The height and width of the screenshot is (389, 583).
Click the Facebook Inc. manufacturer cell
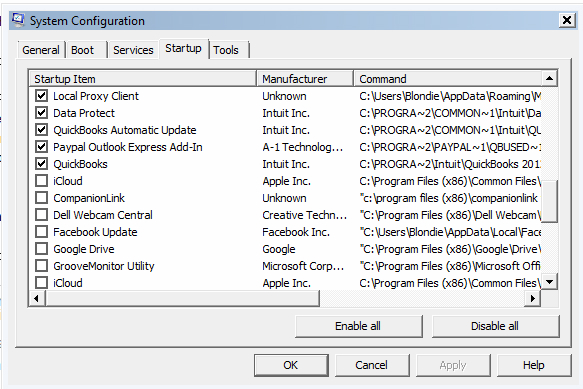pyautogui.click(x=296, y=232)
